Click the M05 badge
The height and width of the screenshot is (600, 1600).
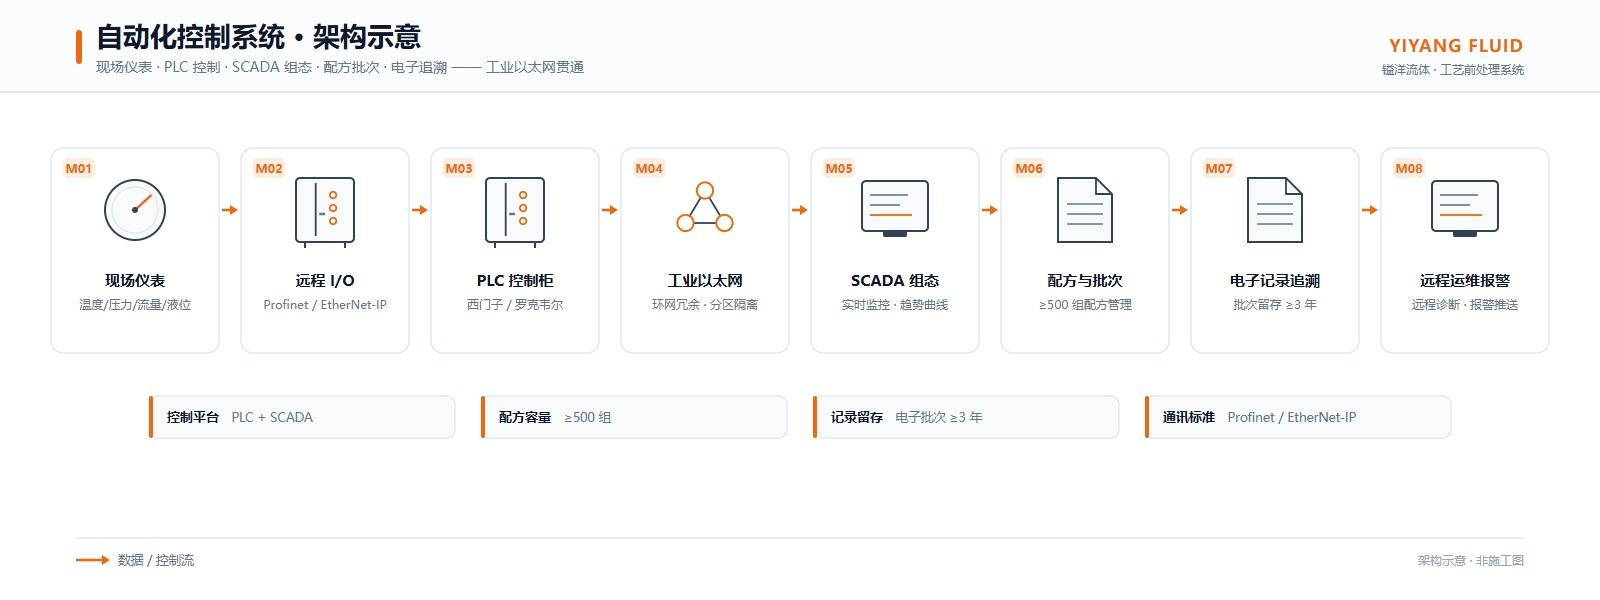point(839,168)
